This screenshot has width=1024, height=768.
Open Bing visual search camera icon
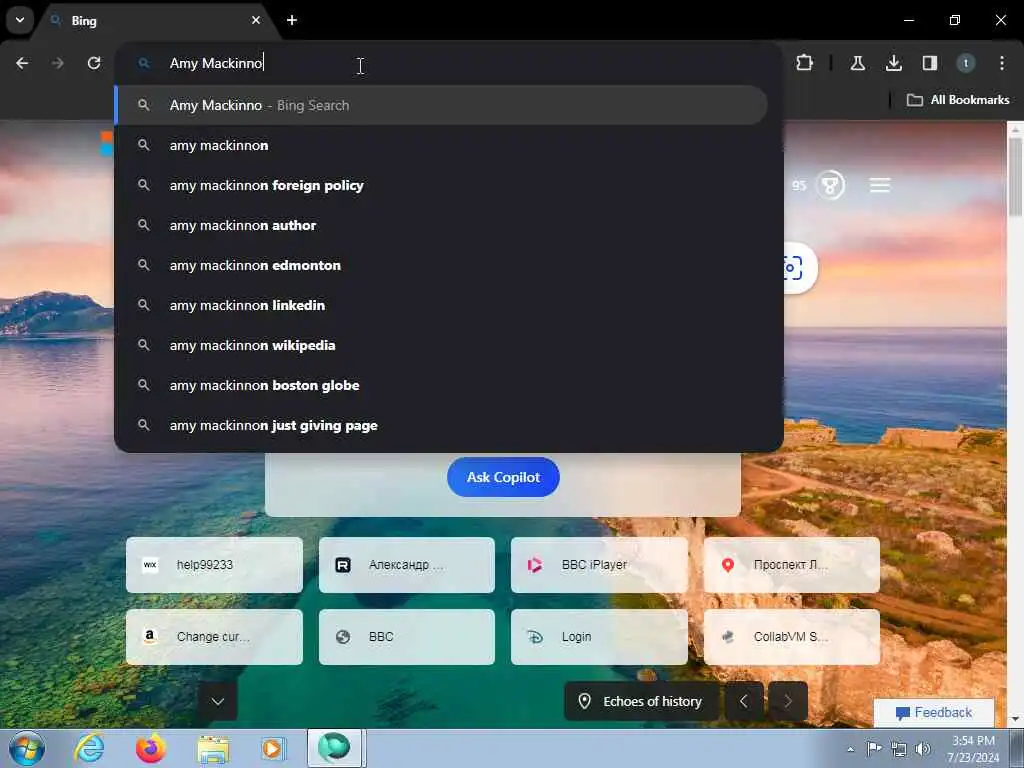pyautogui.click(x=794, y=268)
